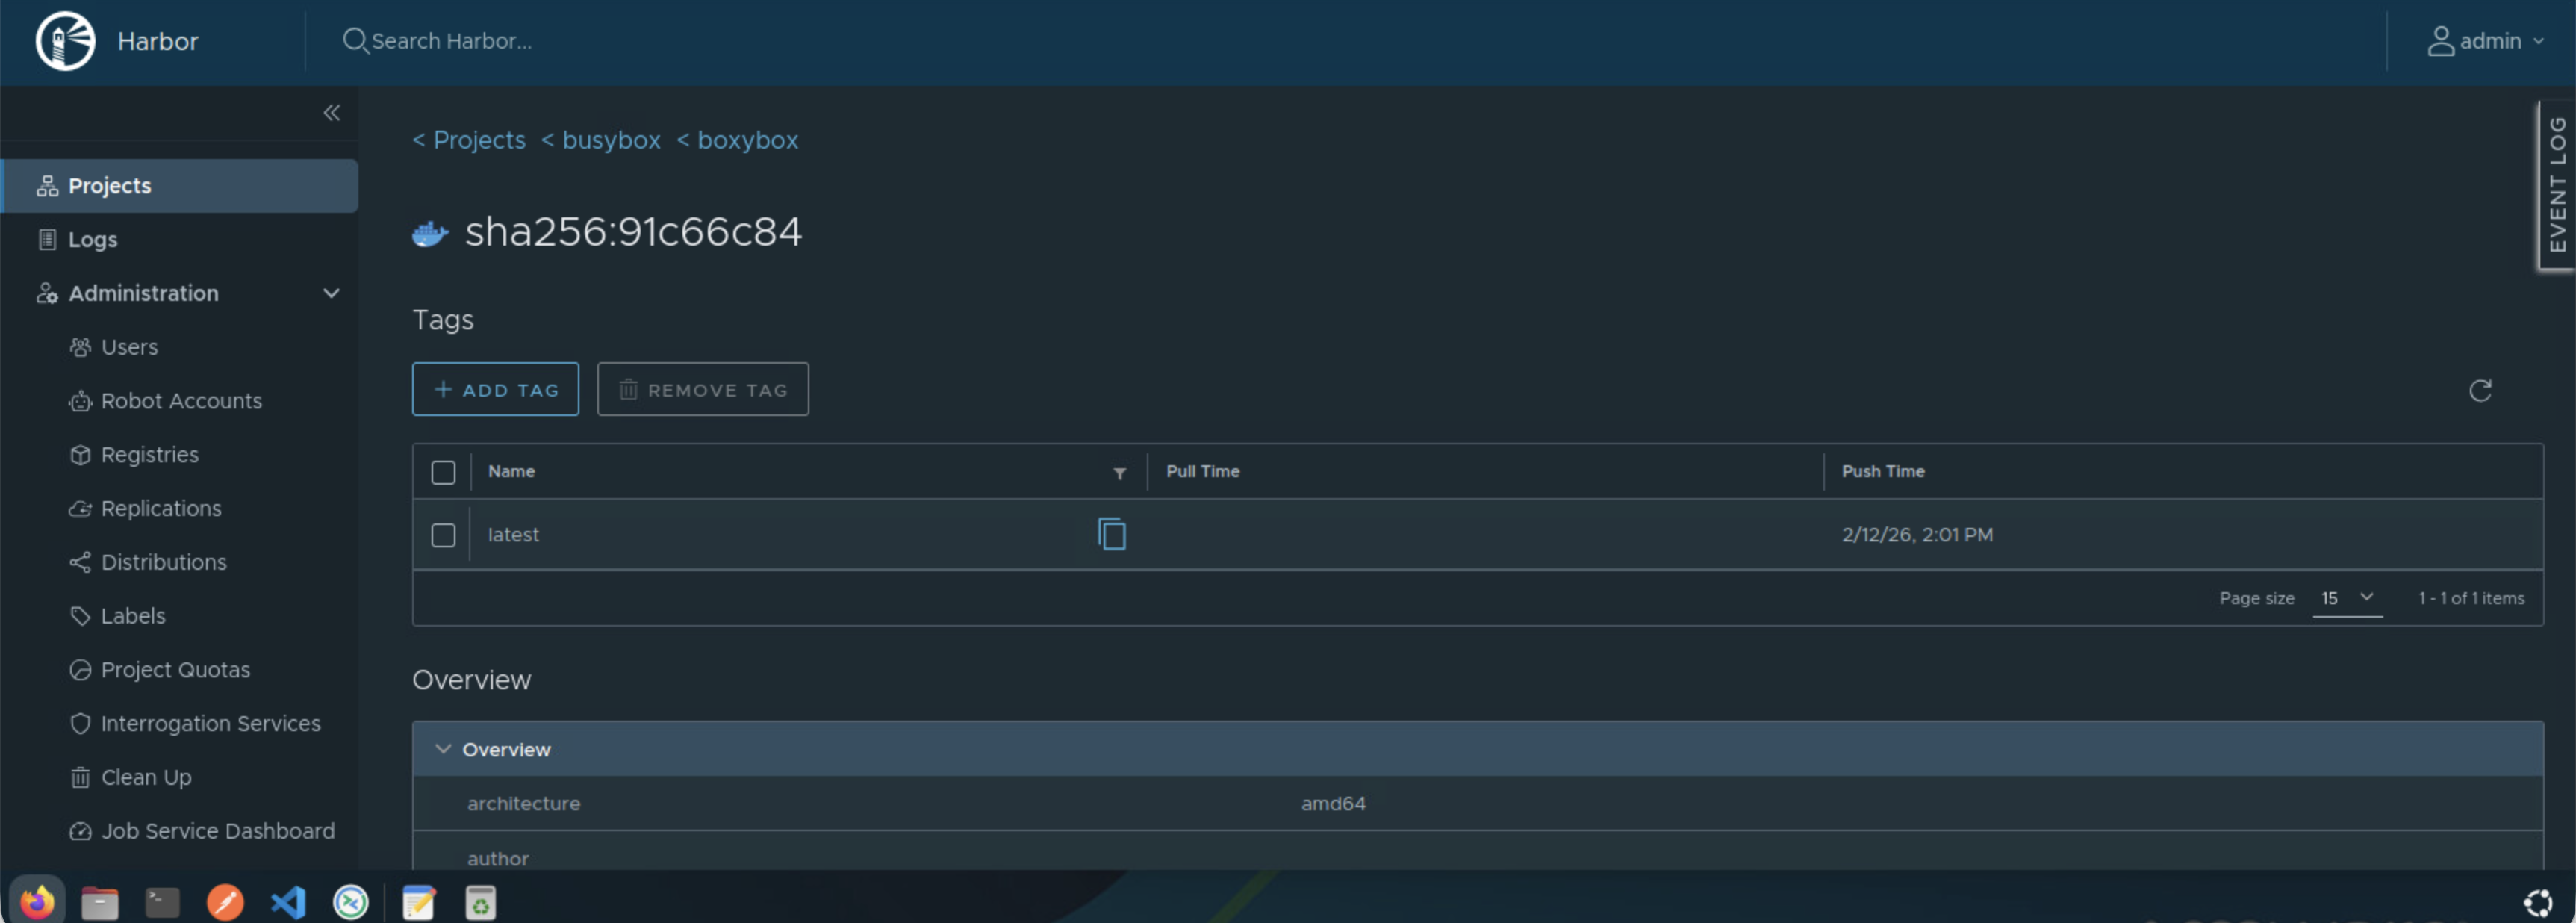Click the Harbor lighthouse logo
This screenshot has height=923, width=2576.
tap(65, 41)
